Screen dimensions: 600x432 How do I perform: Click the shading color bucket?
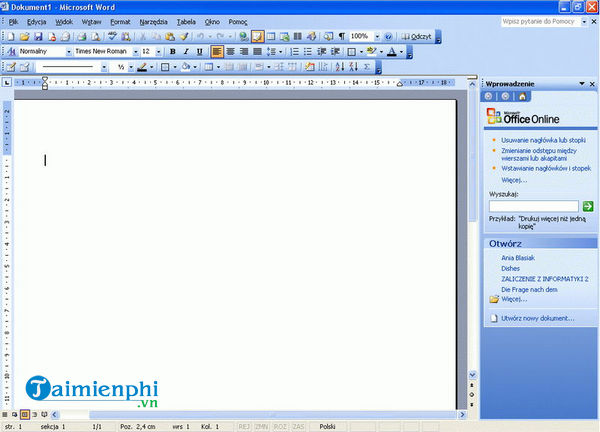tap(186, 67)
